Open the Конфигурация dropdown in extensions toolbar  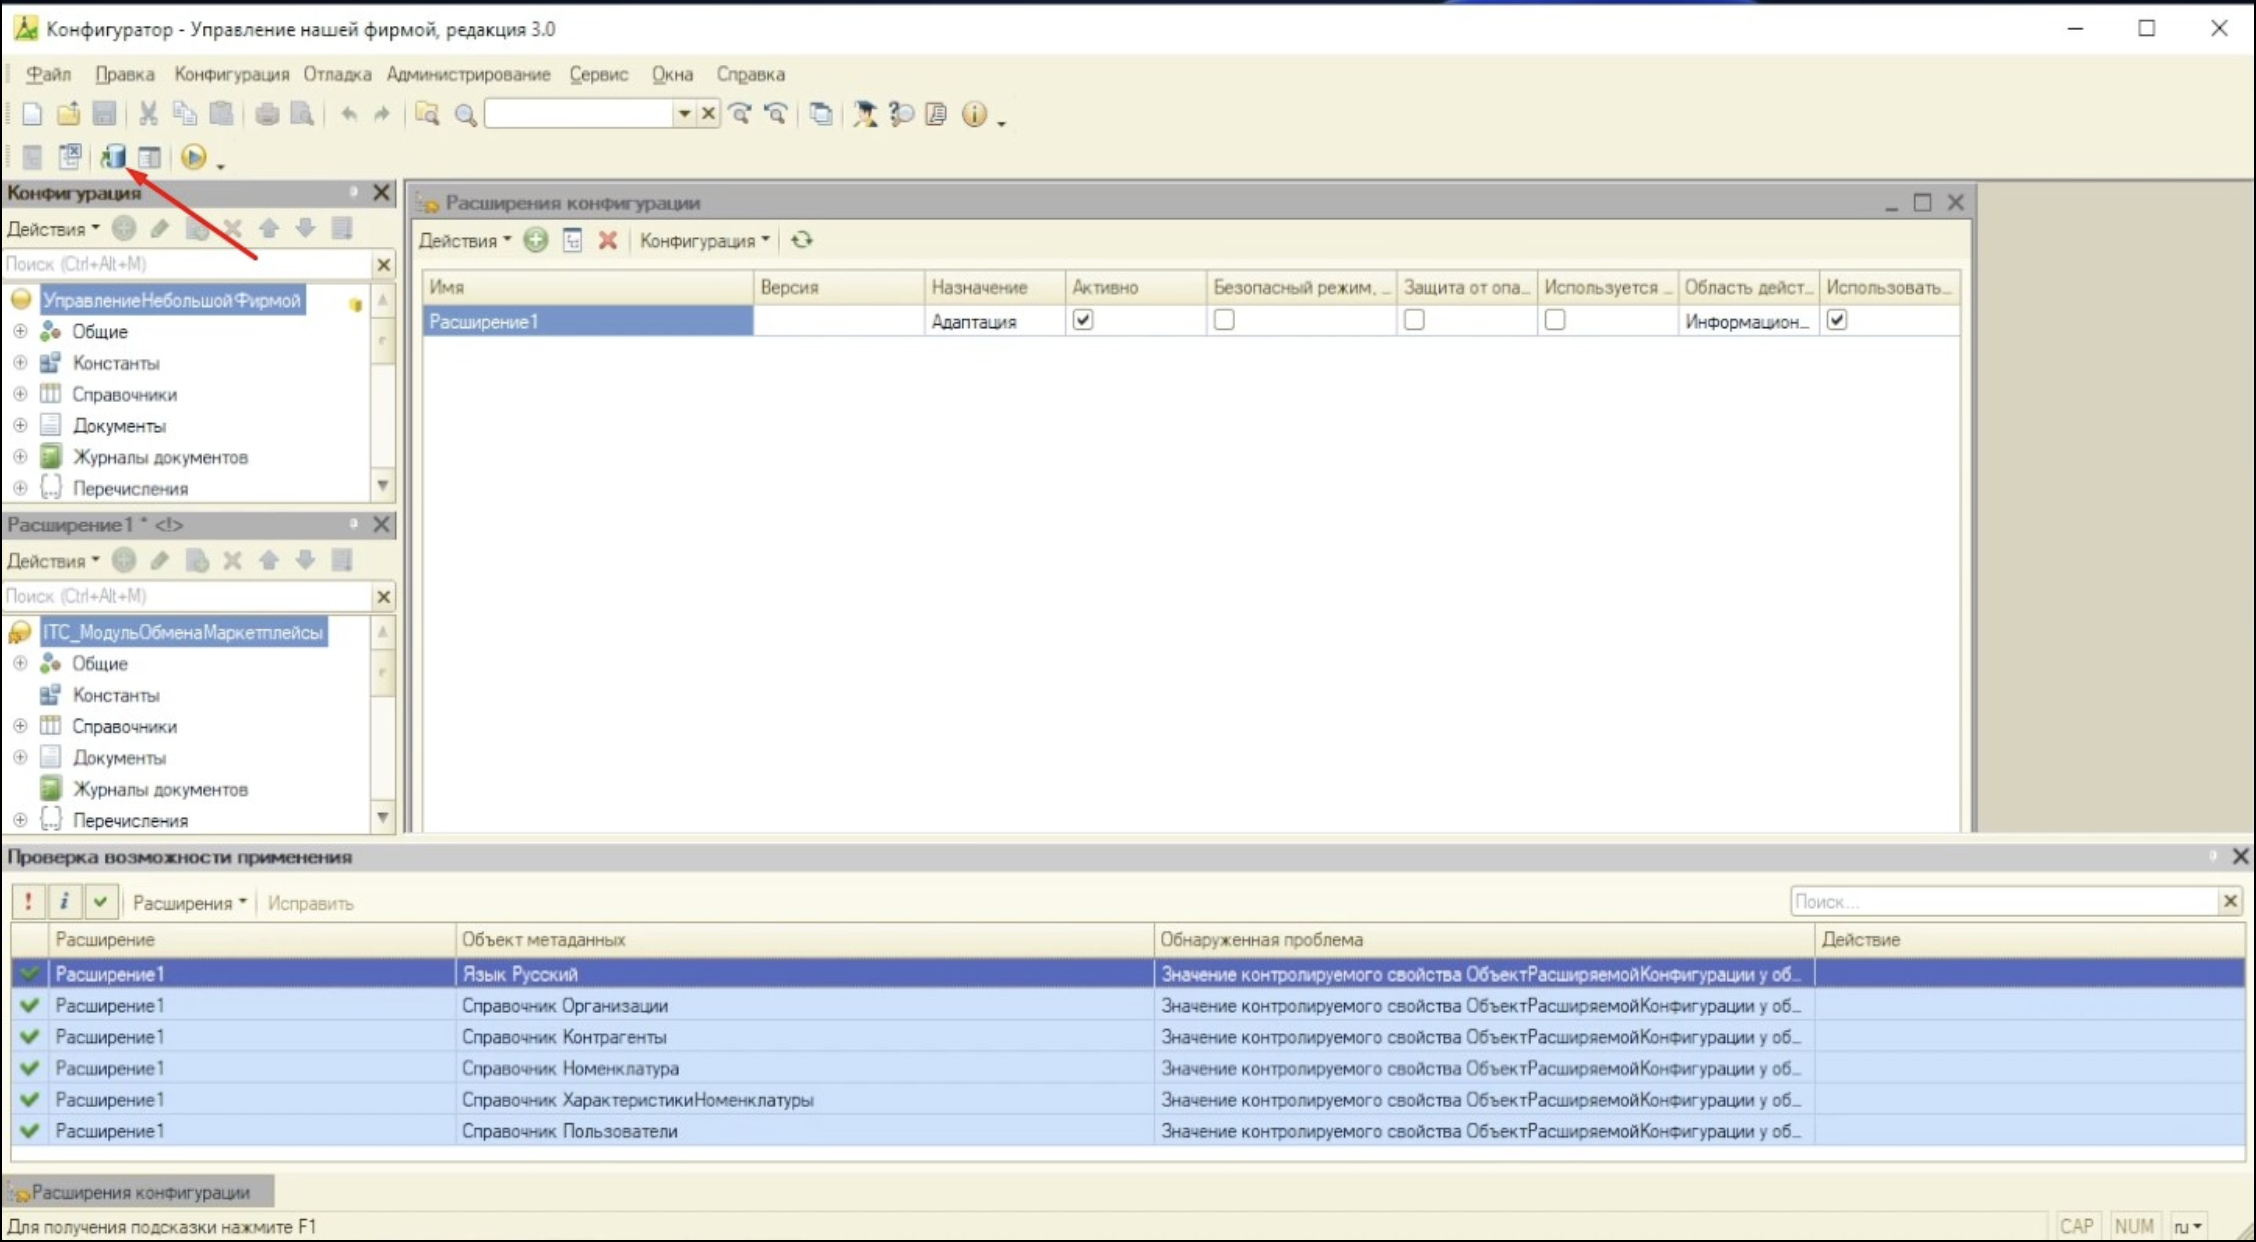[x=705, y=241]
